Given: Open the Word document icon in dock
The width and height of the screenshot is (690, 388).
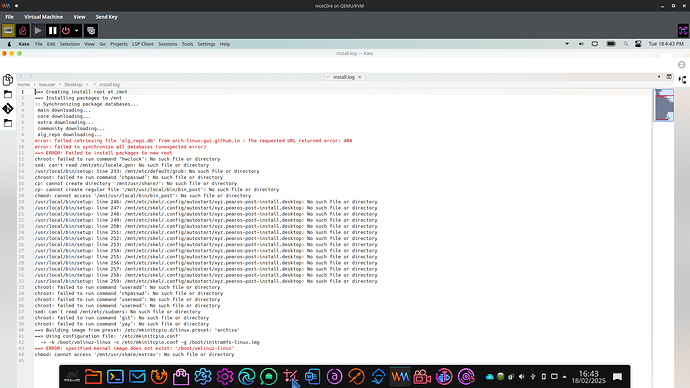Looking at the screenshot, I should point(312,377).
